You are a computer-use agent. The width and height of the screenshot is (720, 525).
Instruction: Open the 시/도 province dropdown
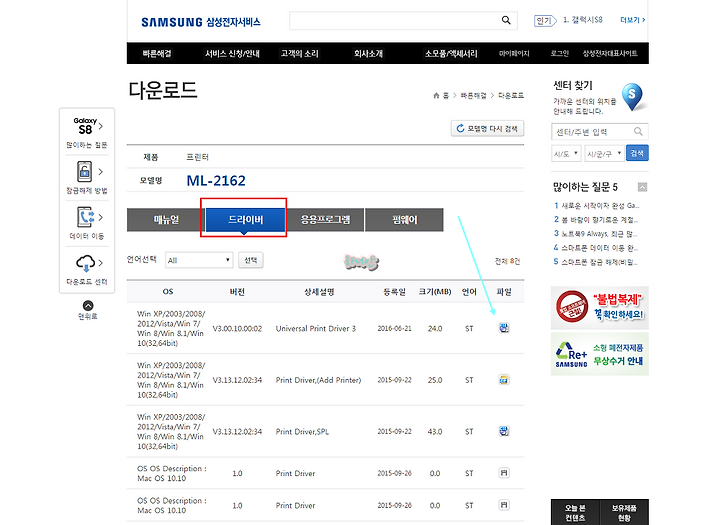[x=566, y=153]
